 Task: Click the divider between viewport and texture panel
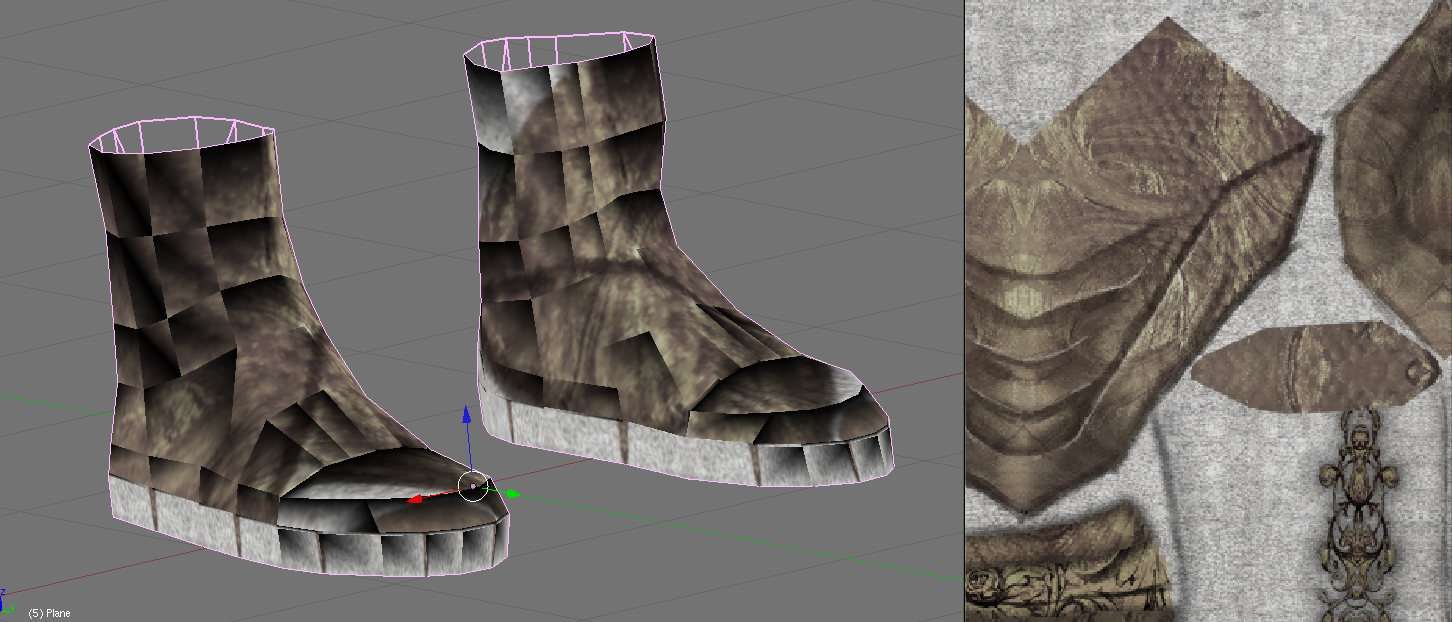964,311
